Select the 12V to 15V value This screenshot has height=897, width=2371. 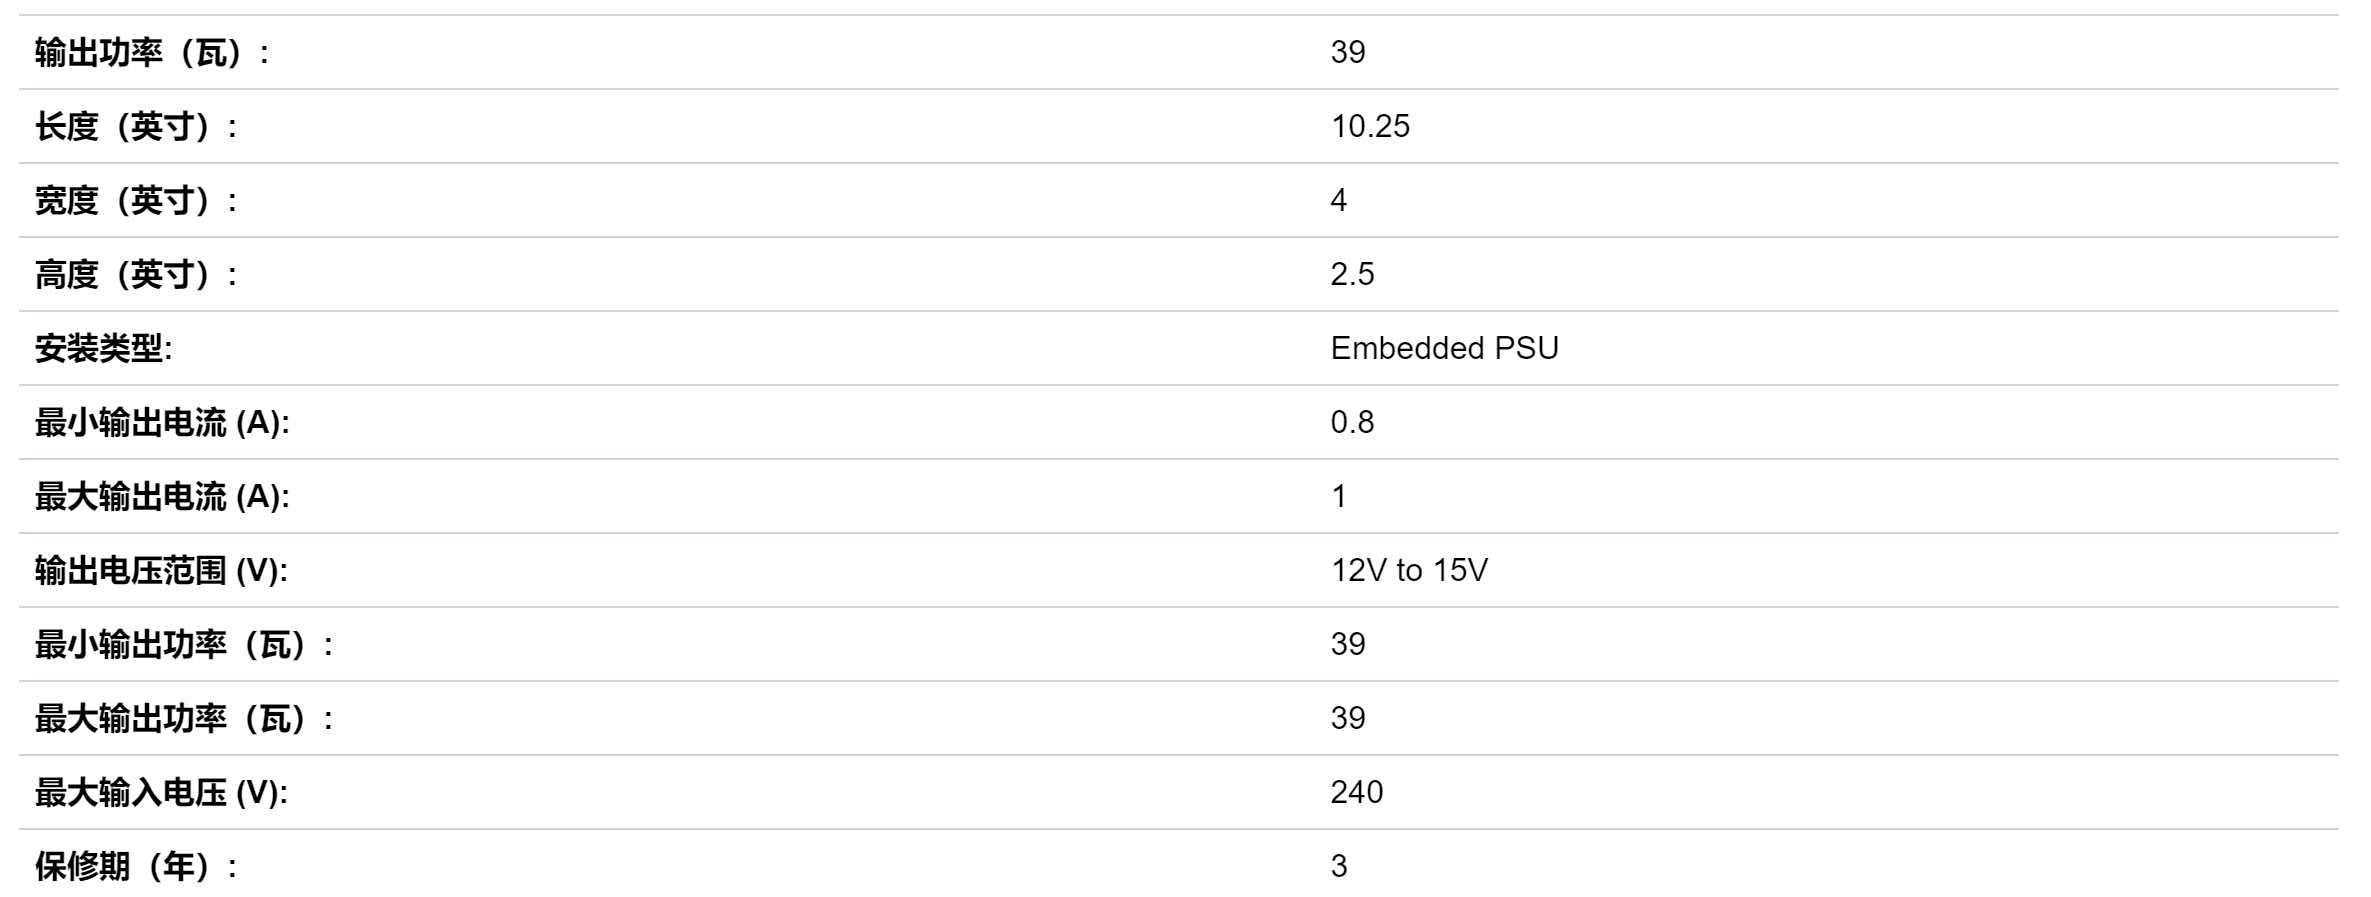pyautogui.click(x=1409, y=570)
